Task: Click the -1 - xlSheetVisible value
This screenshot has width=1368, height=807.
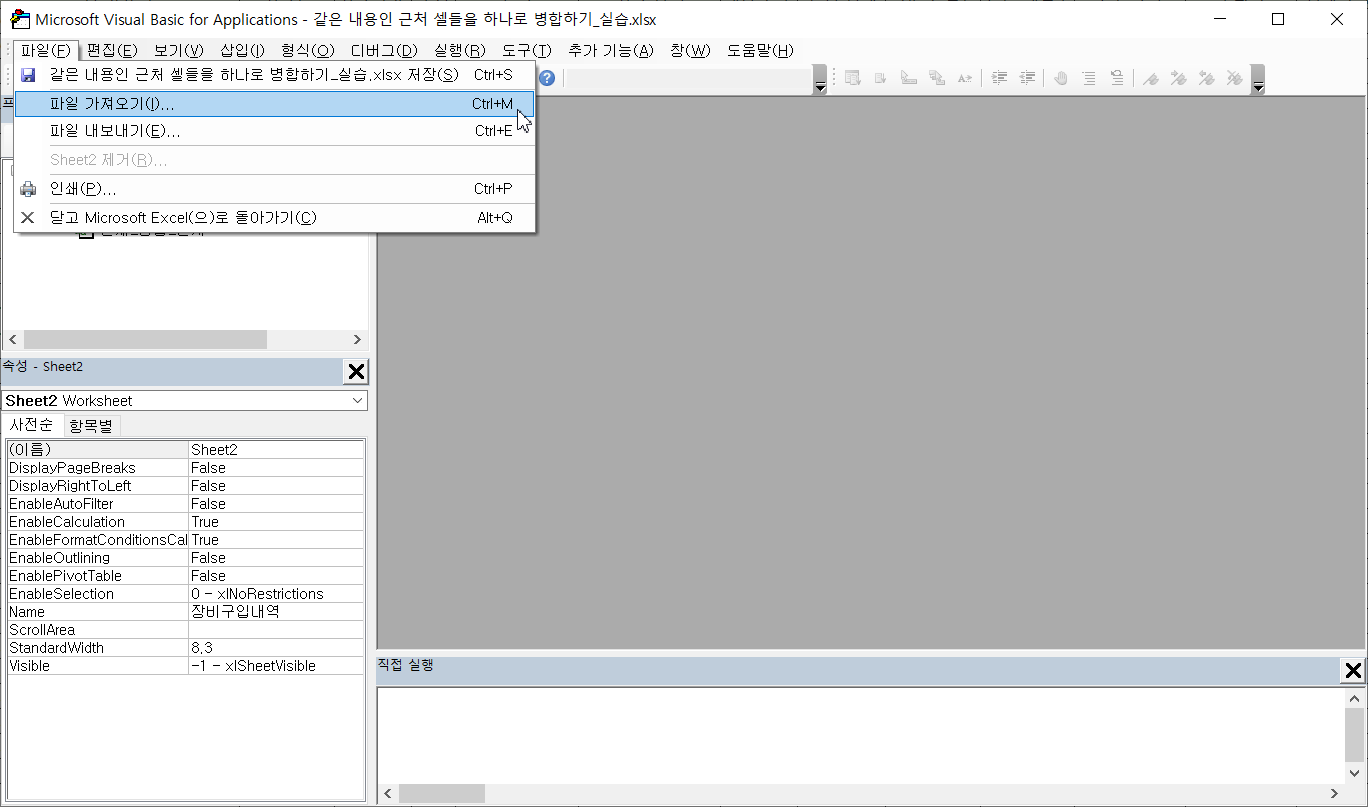Action: click(276, 665)
